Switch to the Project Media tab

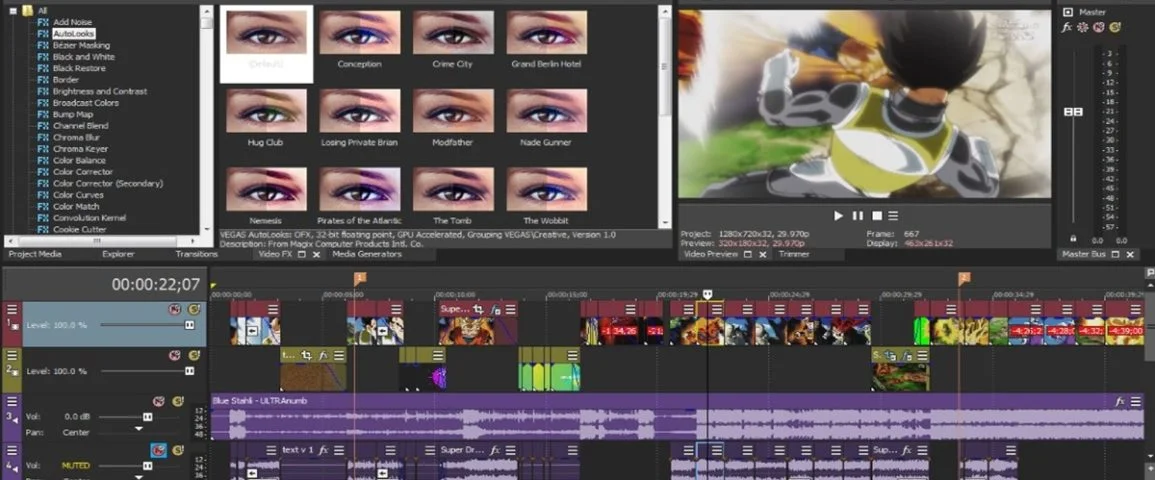pos(35,254)
